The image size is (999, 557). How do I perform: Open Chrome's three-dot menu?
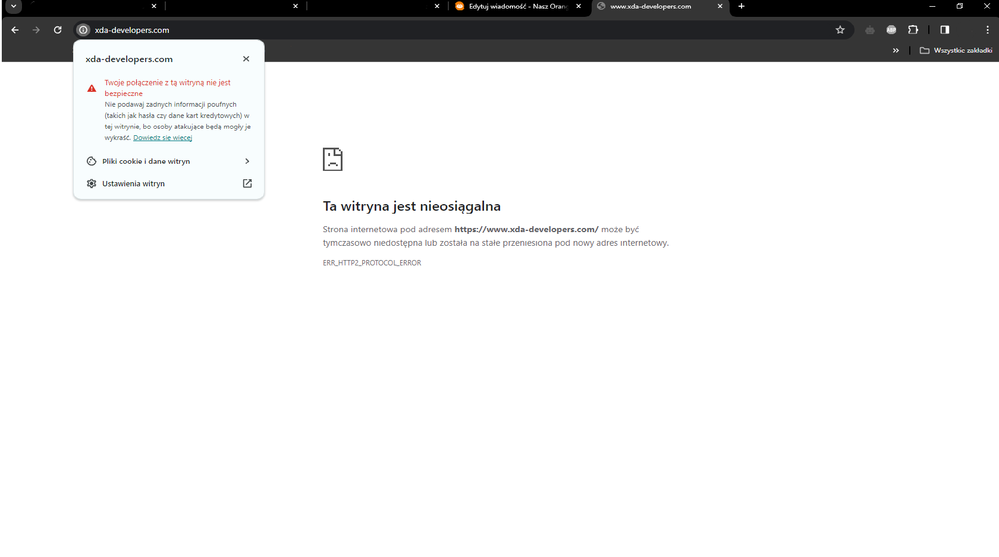pyautogui.click(x=987, y=30)
